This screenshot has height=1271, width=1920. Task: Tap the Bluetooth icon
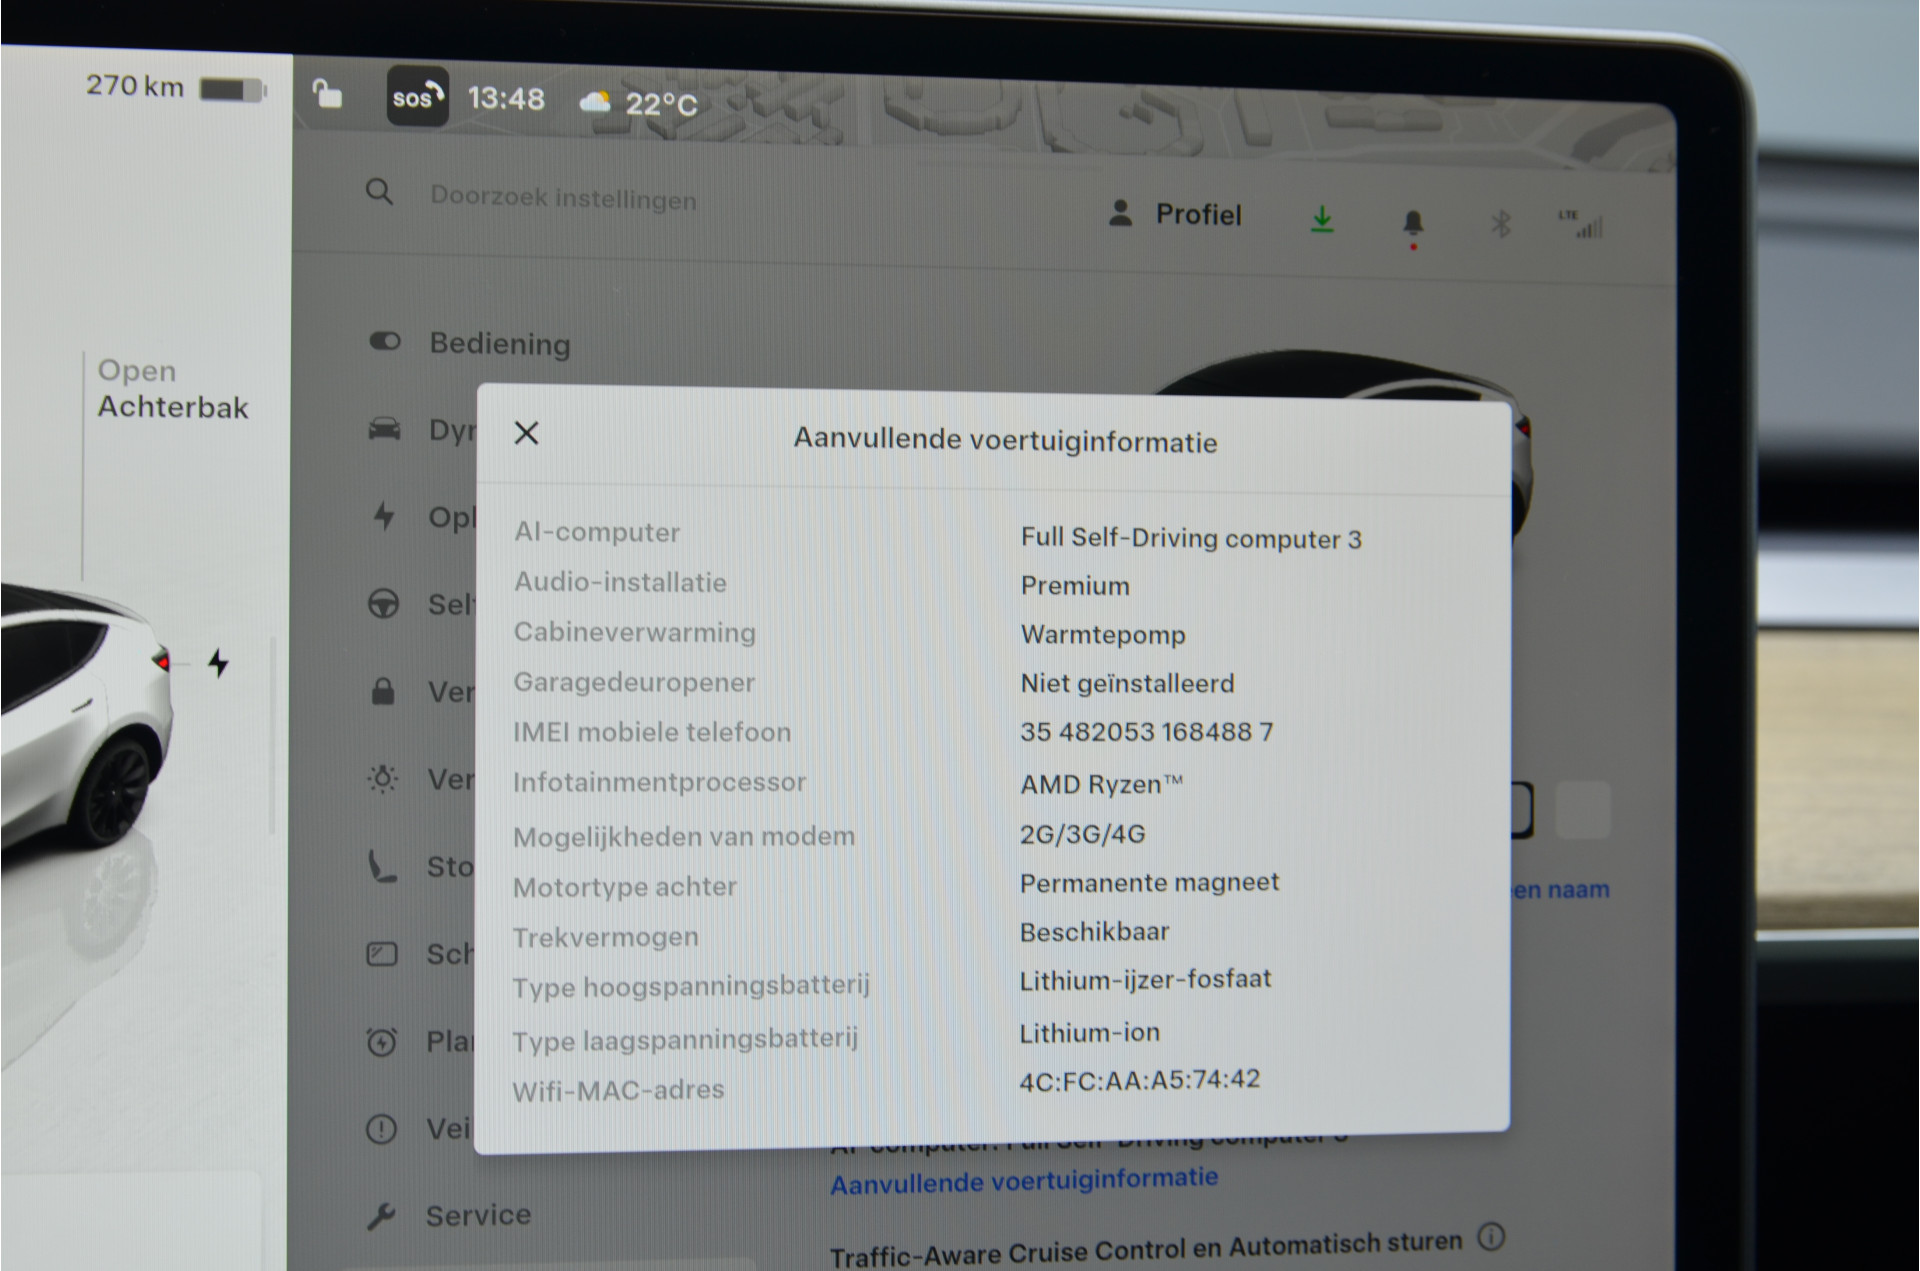click(1500, 223)
